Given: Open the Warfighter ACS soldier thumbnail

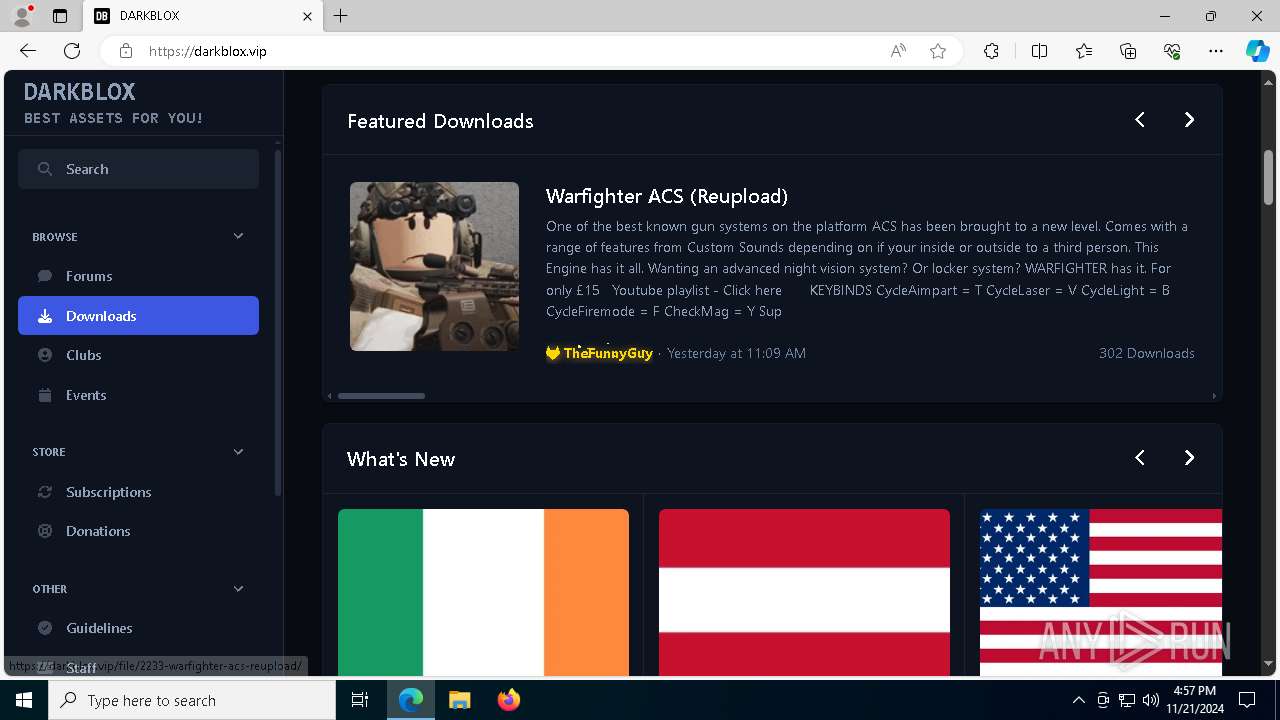Looking at the screenshot, I should [434, 266].
